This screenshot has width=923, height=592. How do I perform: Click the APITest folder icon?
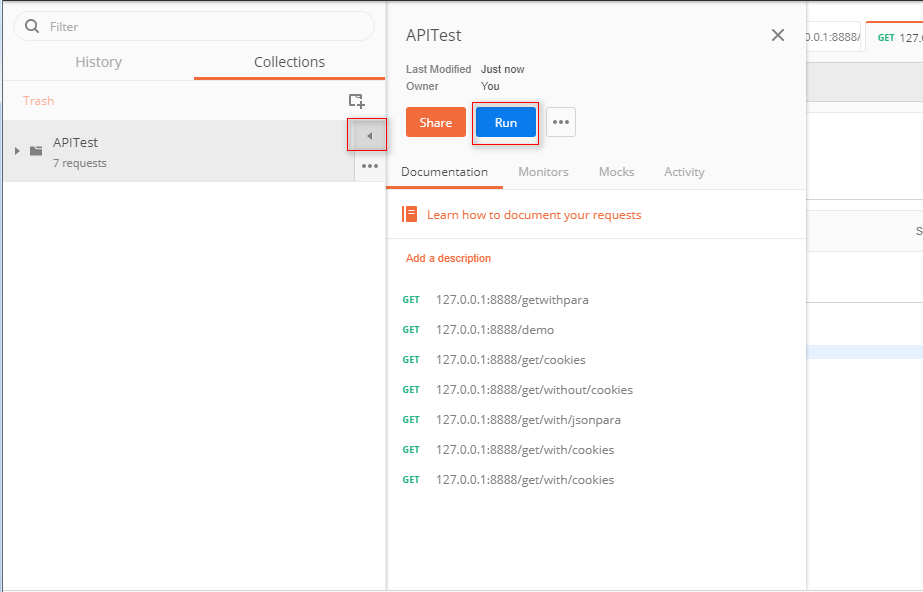point(36,151)
